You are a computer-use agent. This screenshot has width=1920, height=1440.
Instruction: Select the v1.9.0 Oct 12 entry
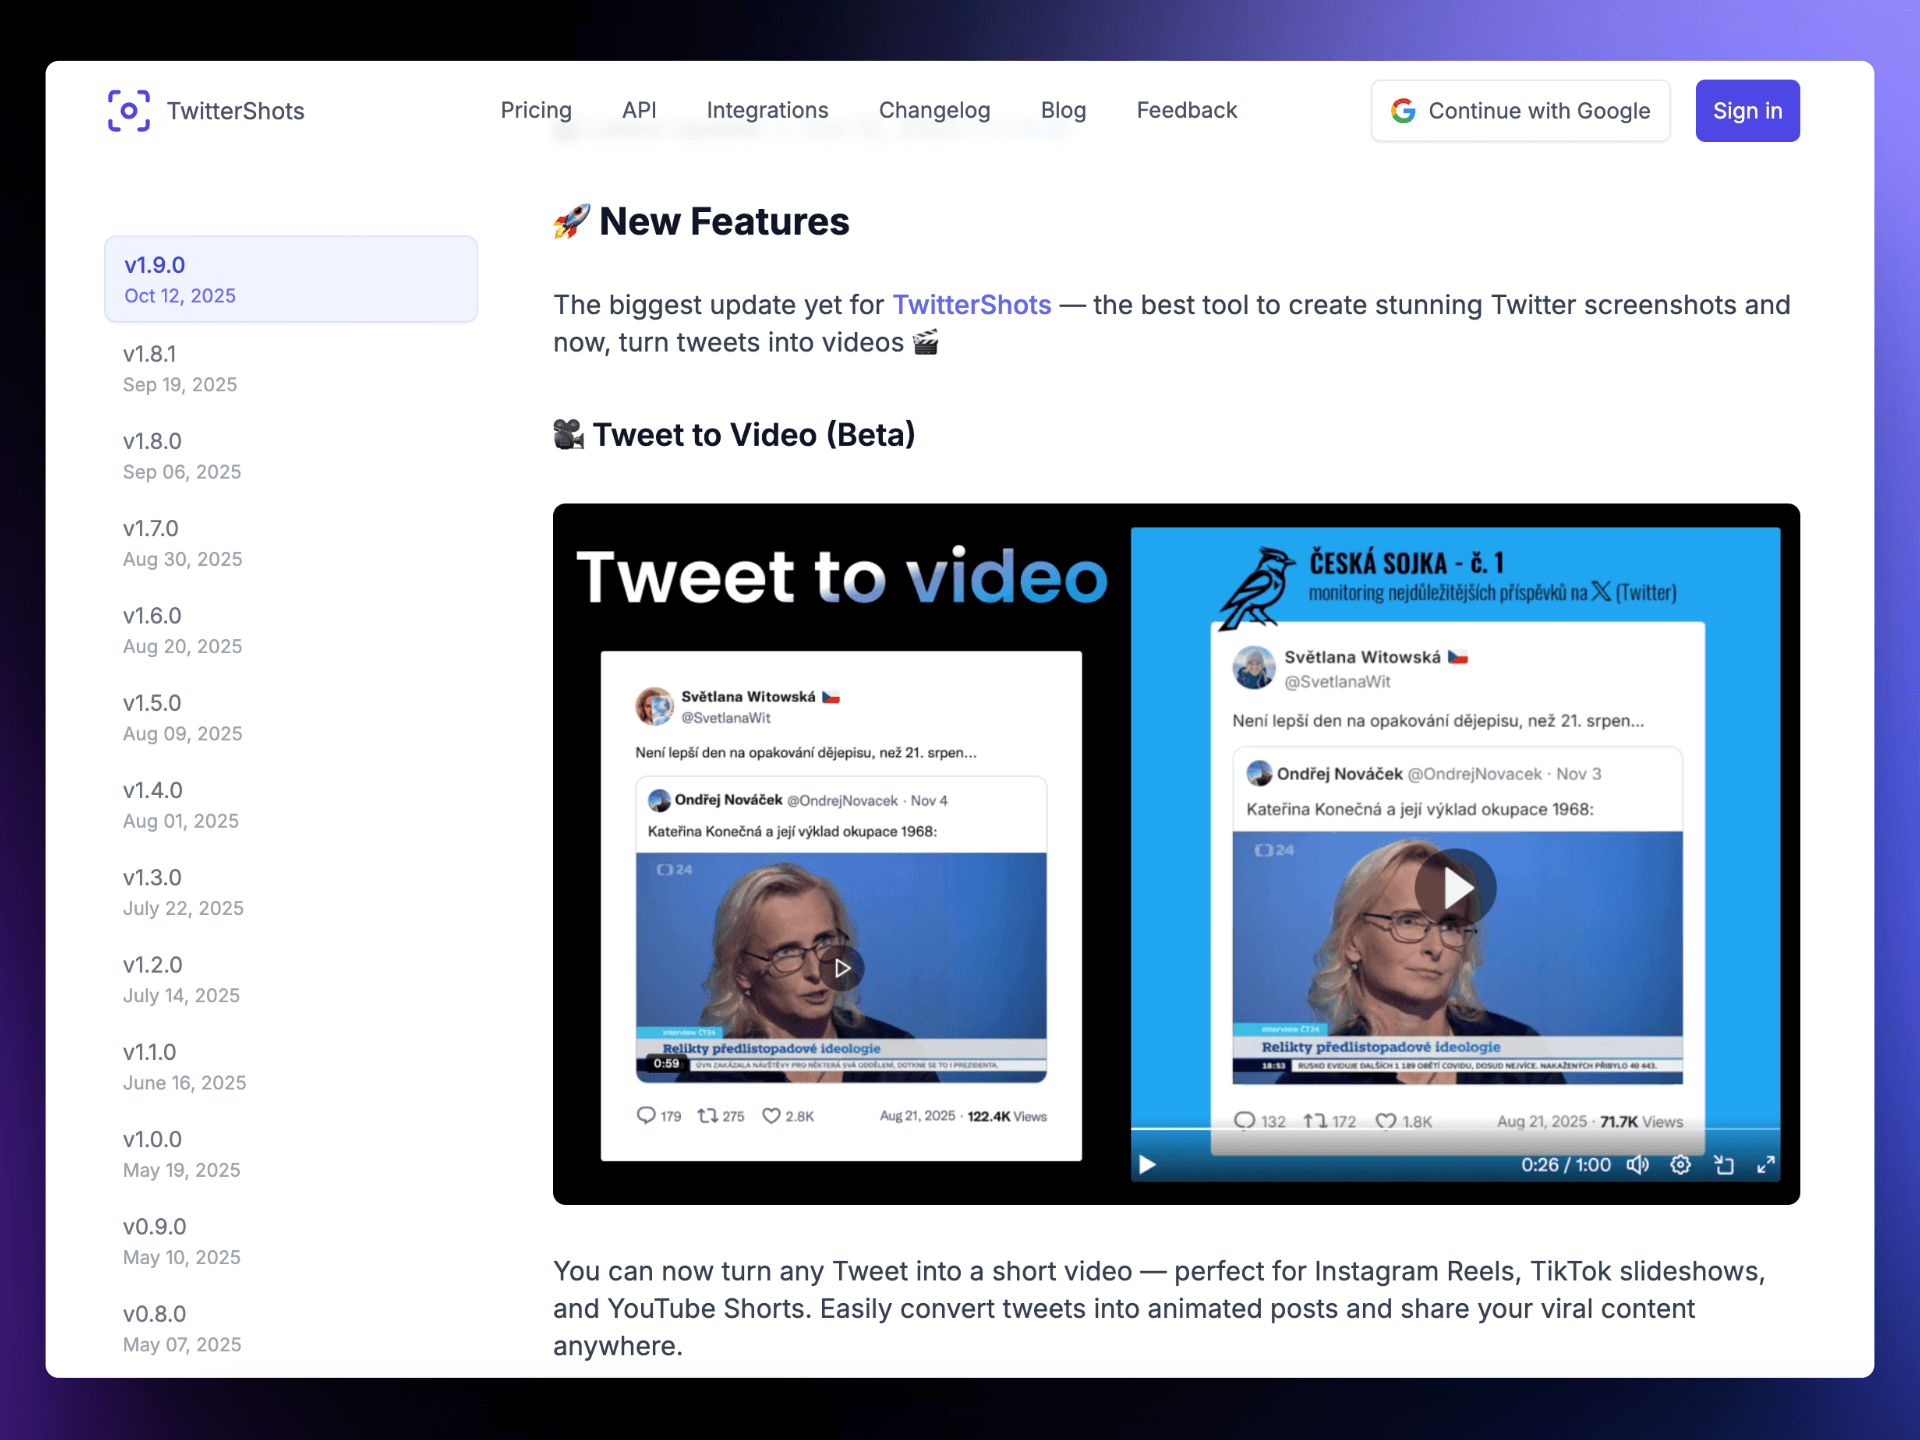pos(290,279)
